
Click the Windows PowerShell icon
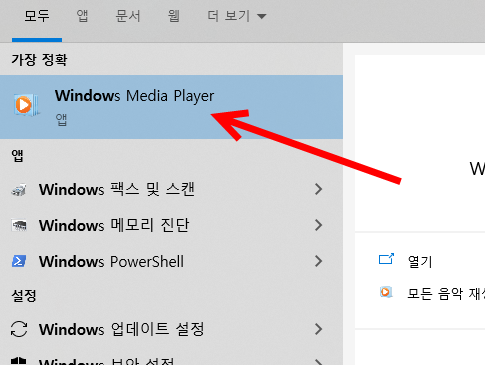19,261
